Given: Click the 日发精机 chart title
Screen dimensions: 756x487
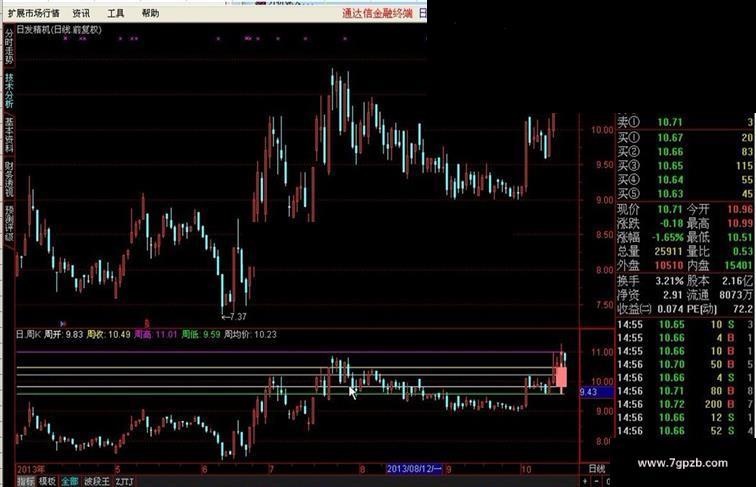Looking at the screenshot, I should coord(59,29).
